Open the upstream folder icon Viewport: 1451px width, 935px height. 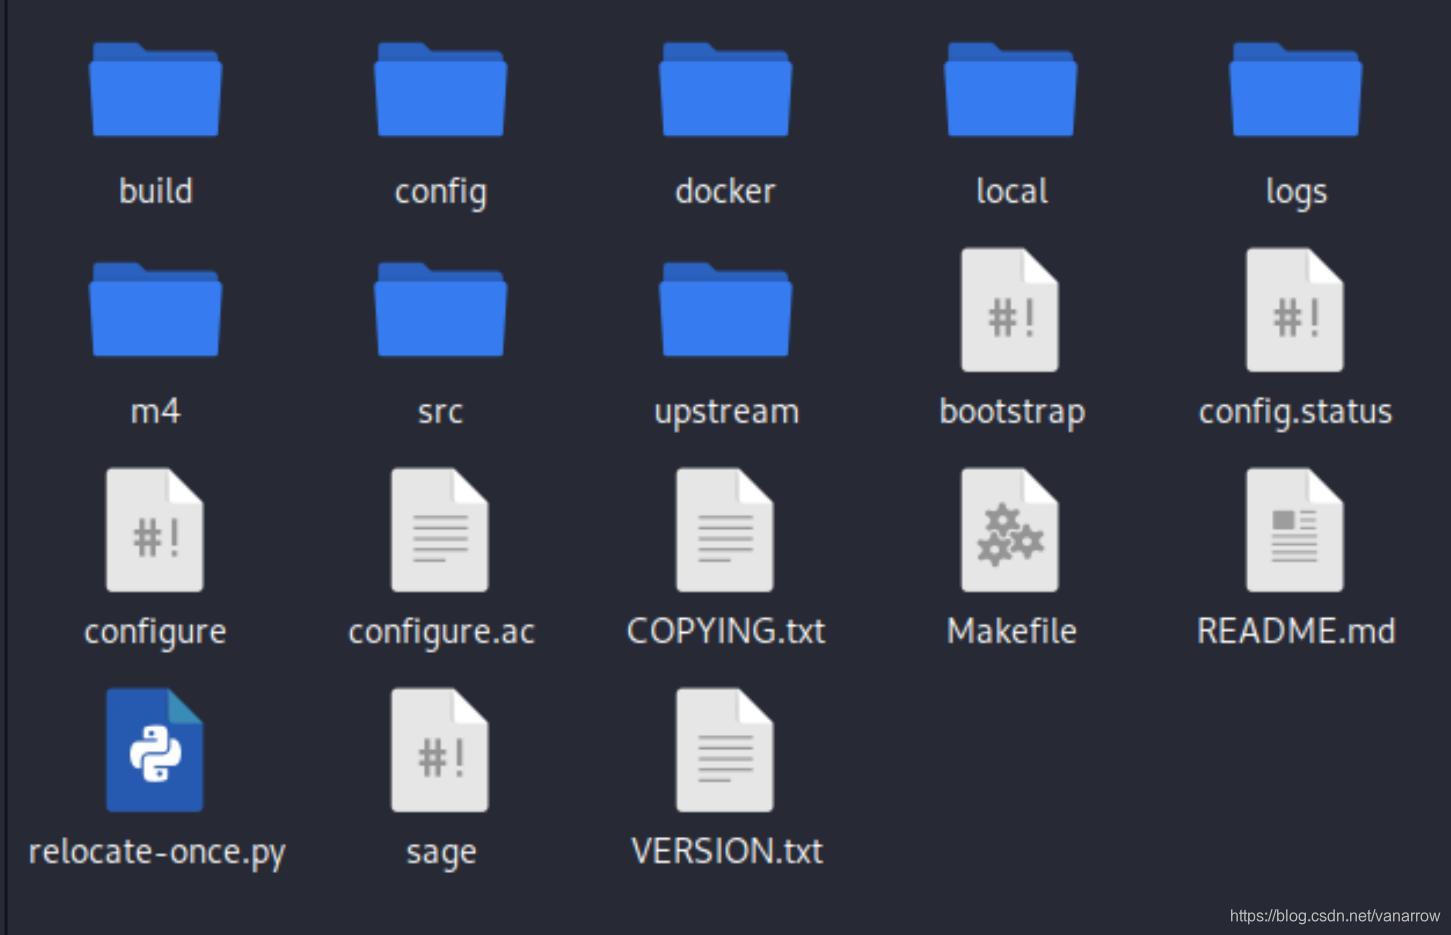(725, 309)
